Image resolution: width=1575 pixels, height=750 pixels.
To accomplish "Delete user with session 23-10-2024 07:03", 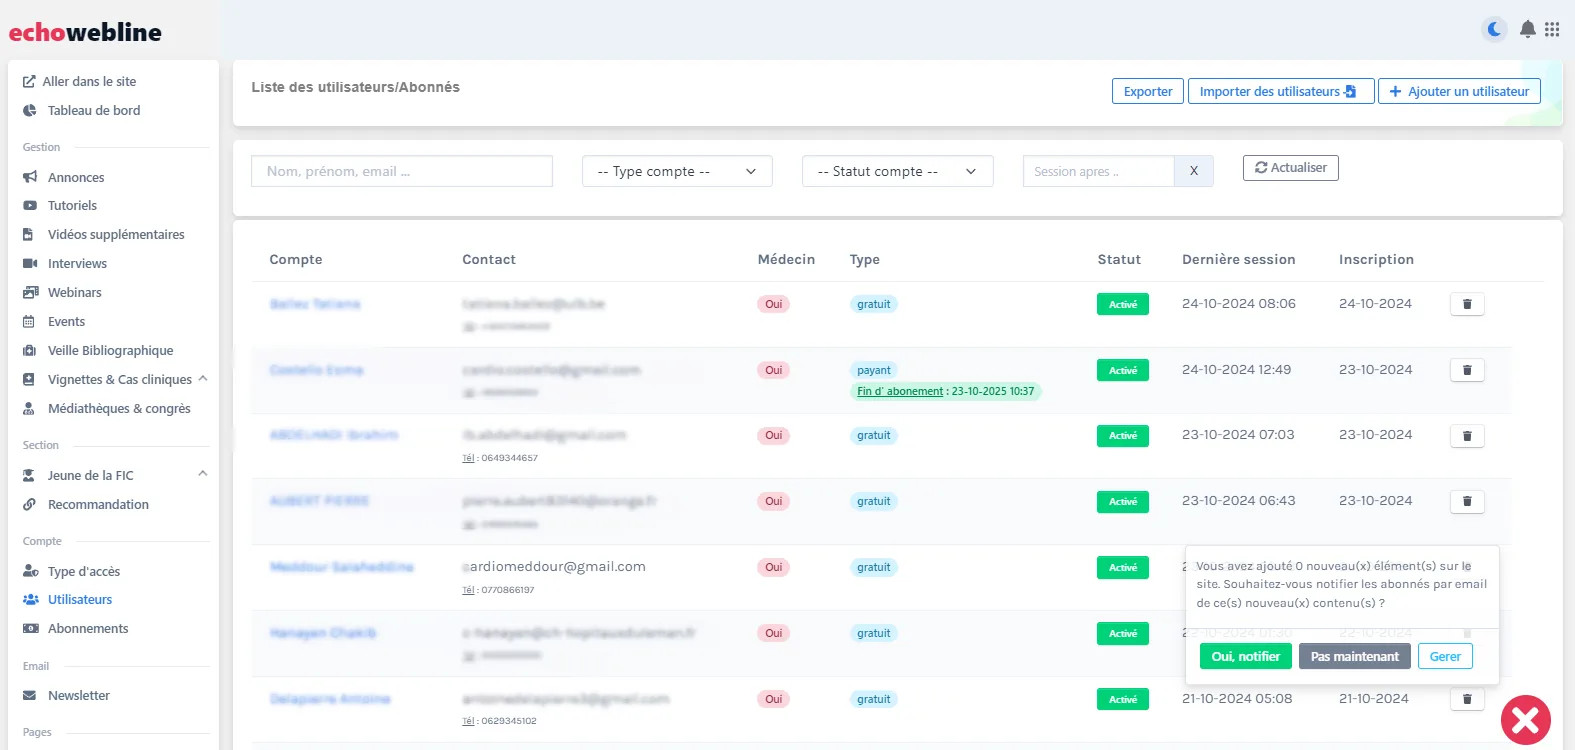I will tap(1467, 436).
